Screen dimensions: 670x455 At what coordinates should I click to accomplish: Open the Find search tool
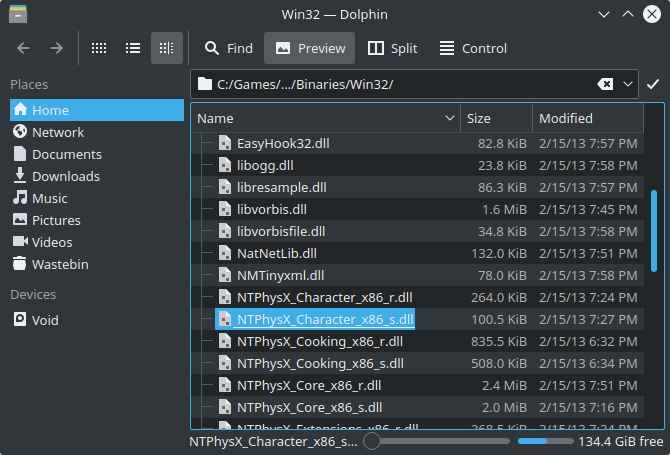[x=229, y=48]
